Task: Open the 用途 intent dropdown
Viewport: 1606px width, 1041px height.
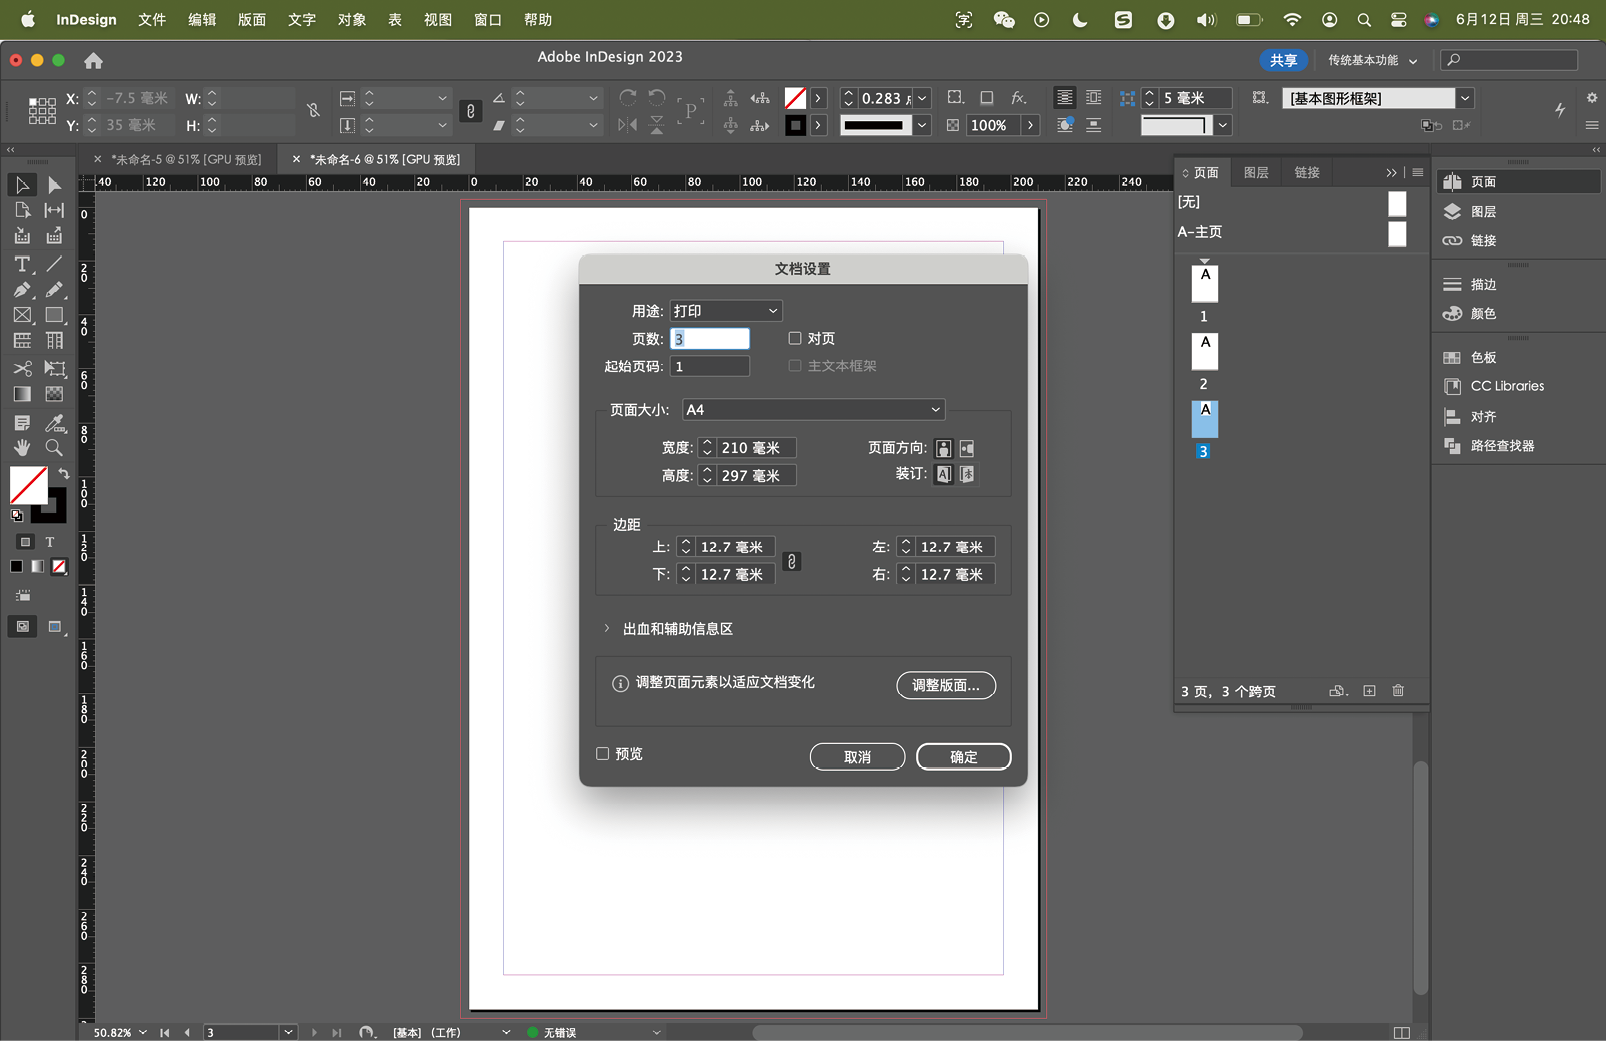Action: coord(725,311)
